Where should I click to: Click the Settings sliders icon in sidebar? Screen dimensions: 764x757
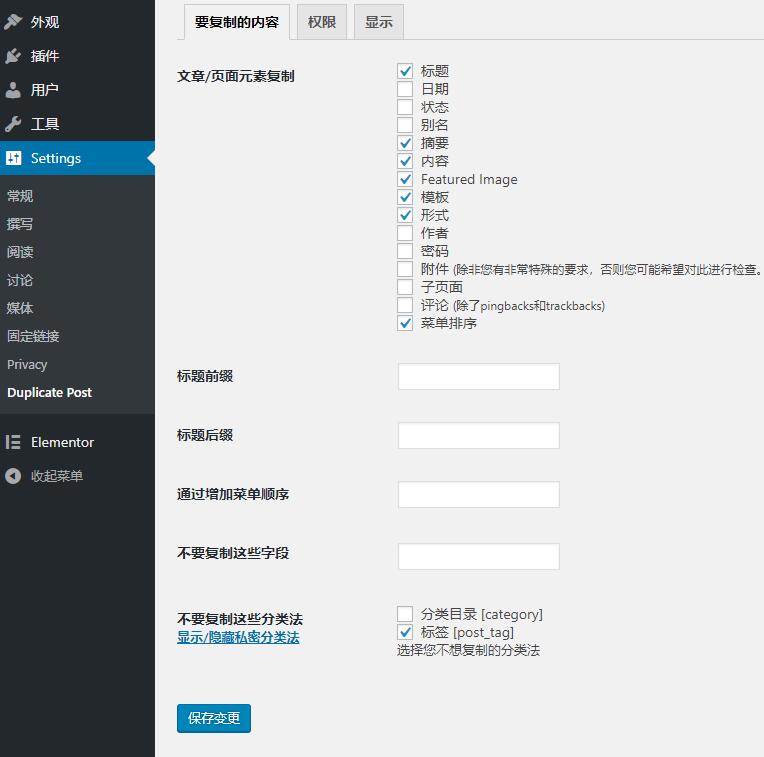[x=13, y=158]
